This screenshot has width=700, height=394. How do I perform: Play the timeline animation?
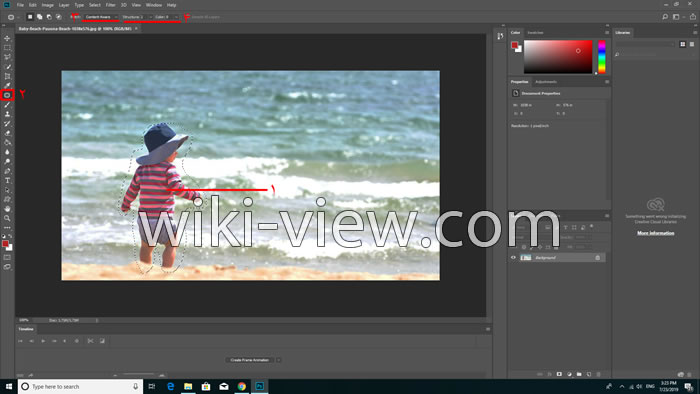tap(43, 341)
